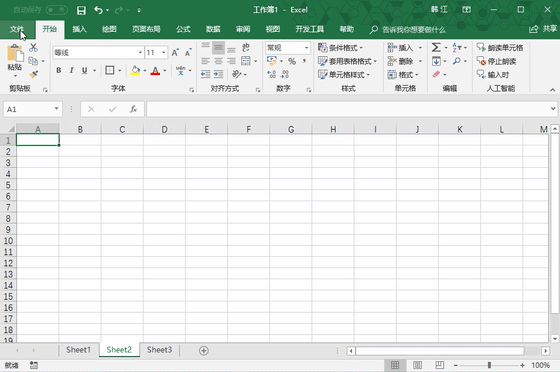The image size is (560, 372).
Task: Apply yellow fill color bucket
Action: pyautogui.click(x=135, y=70)
